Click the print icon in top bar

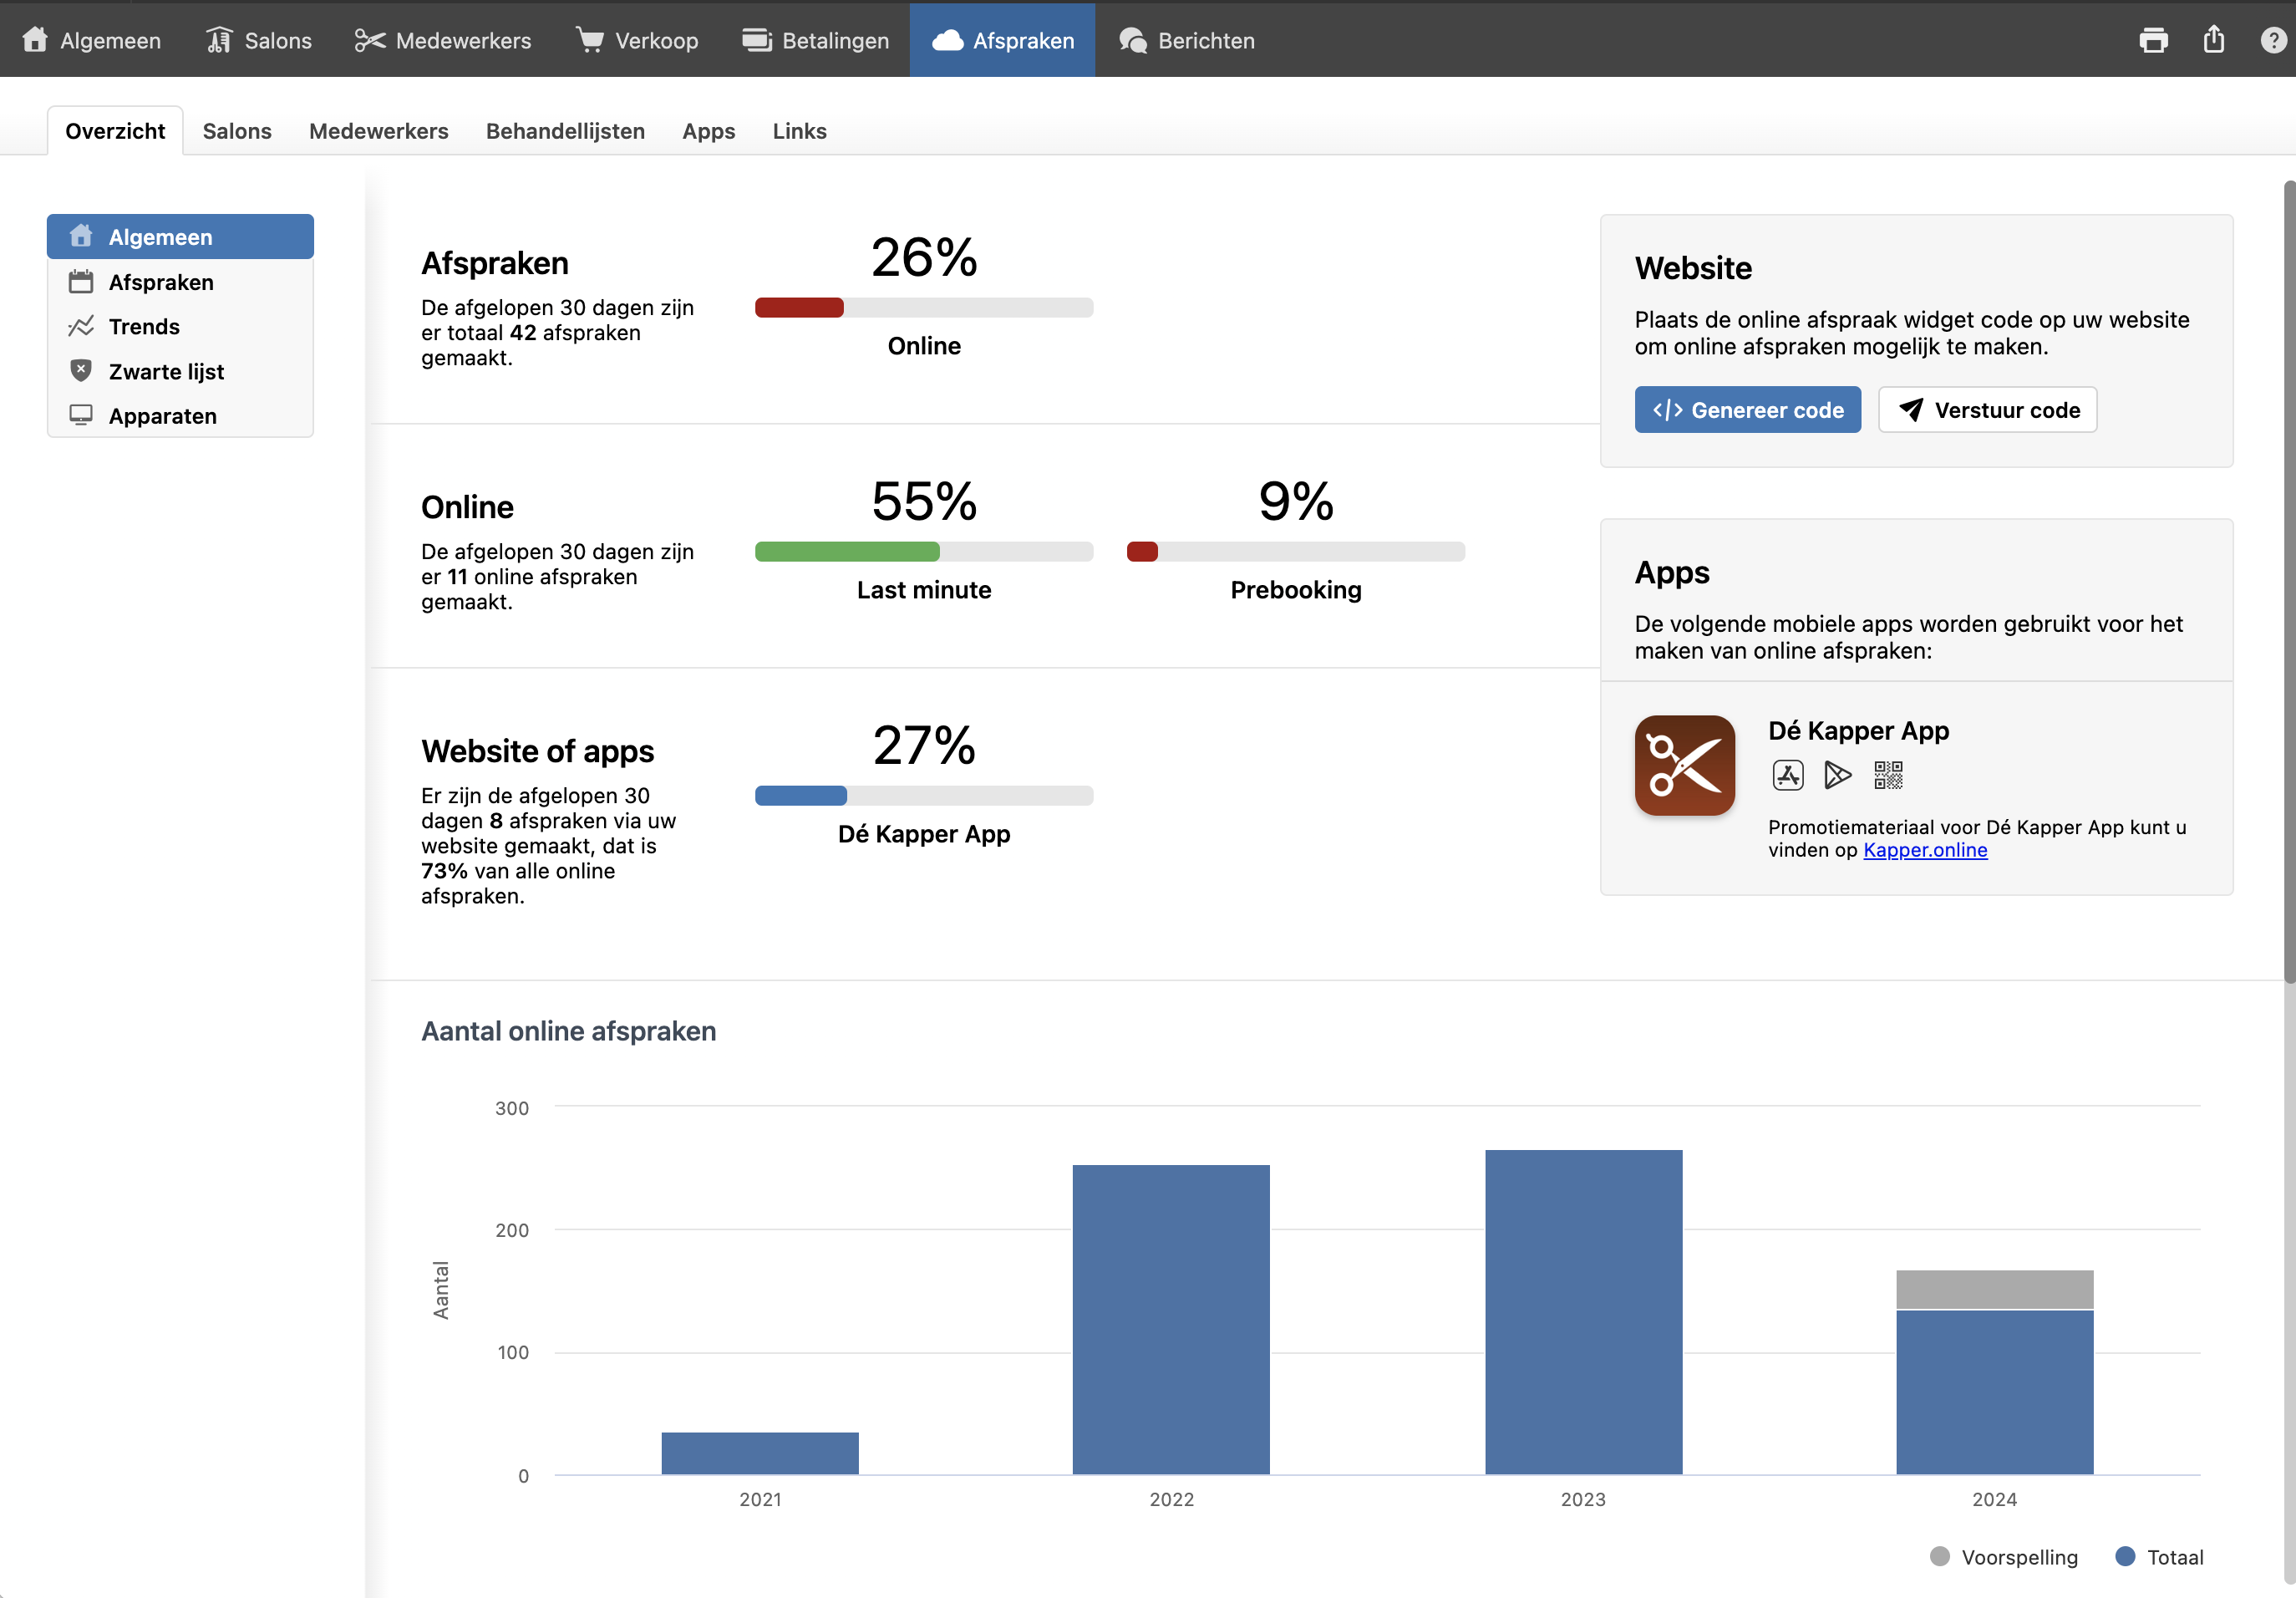(x=2153, y=40)
